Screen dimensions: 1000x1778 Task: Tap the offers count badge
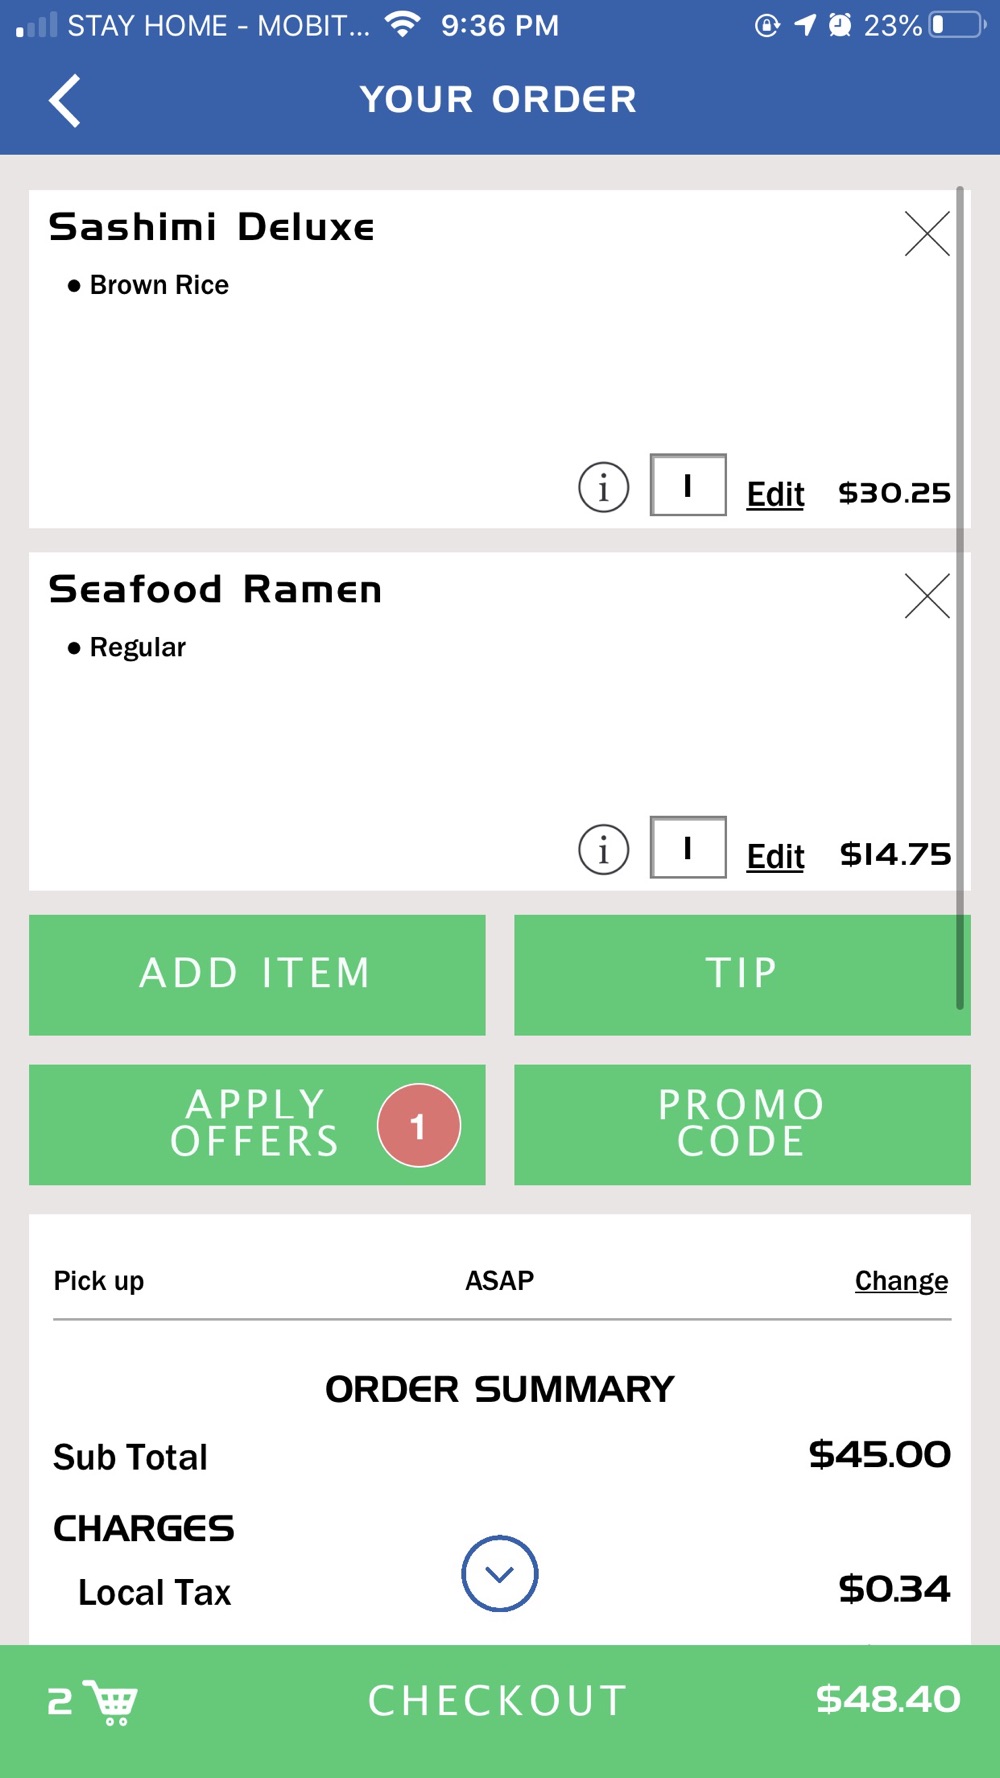419,1126
